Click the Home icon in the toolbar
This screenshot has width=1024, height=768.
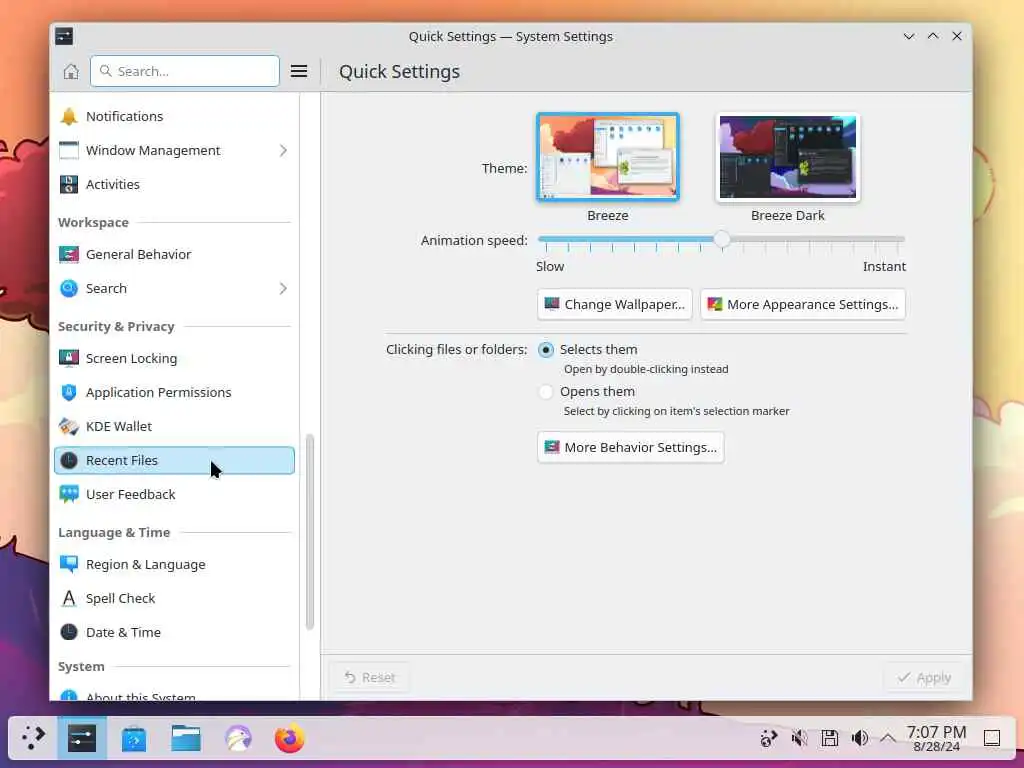point(71,71)
